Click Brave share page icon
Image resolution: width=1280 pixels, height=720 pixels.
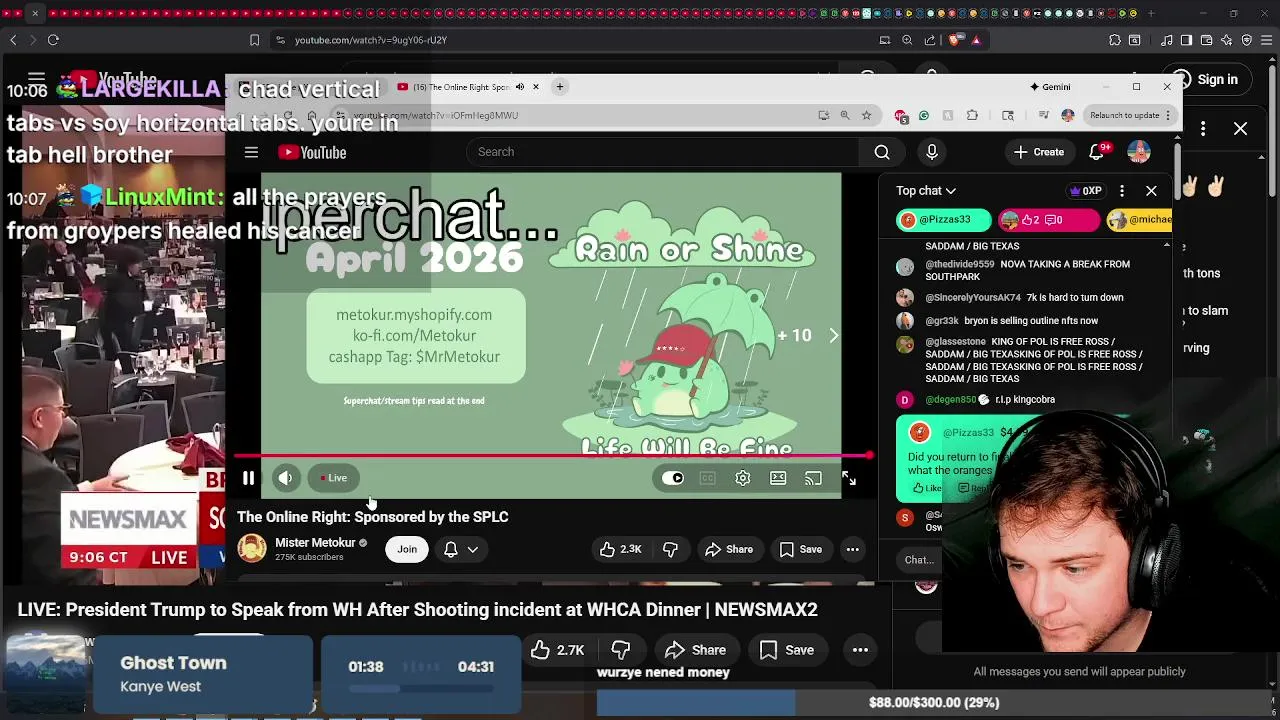coord(930,40)
